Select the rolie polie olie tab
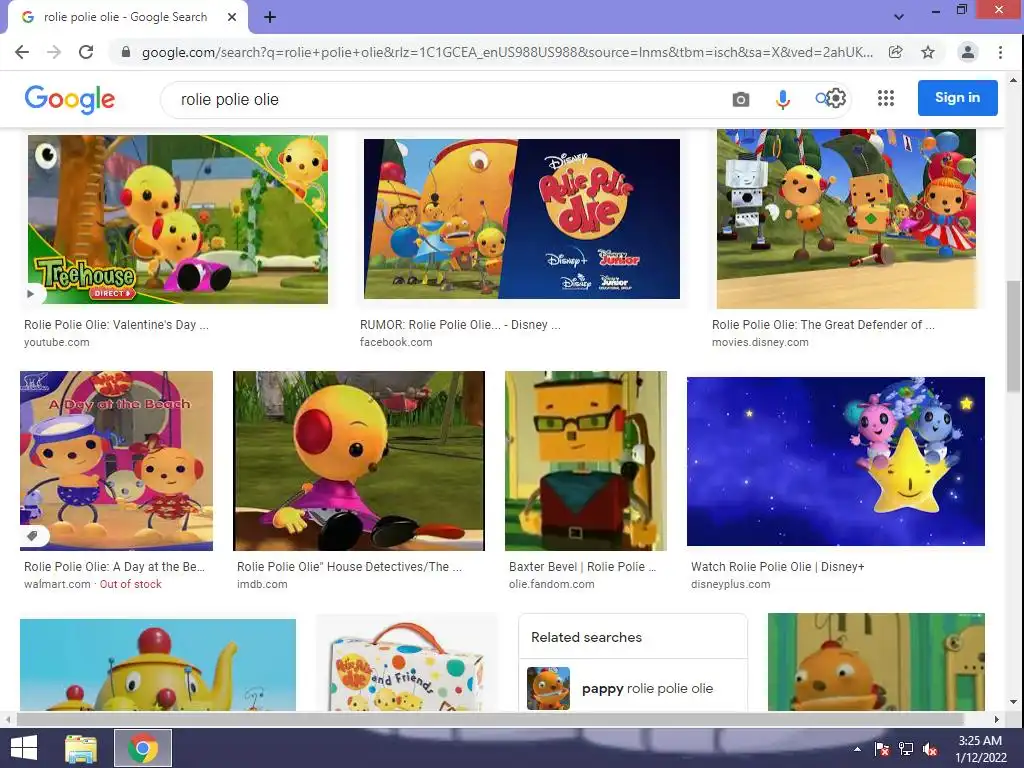Viewport: 1024px width, 768px height. point(127,17)
